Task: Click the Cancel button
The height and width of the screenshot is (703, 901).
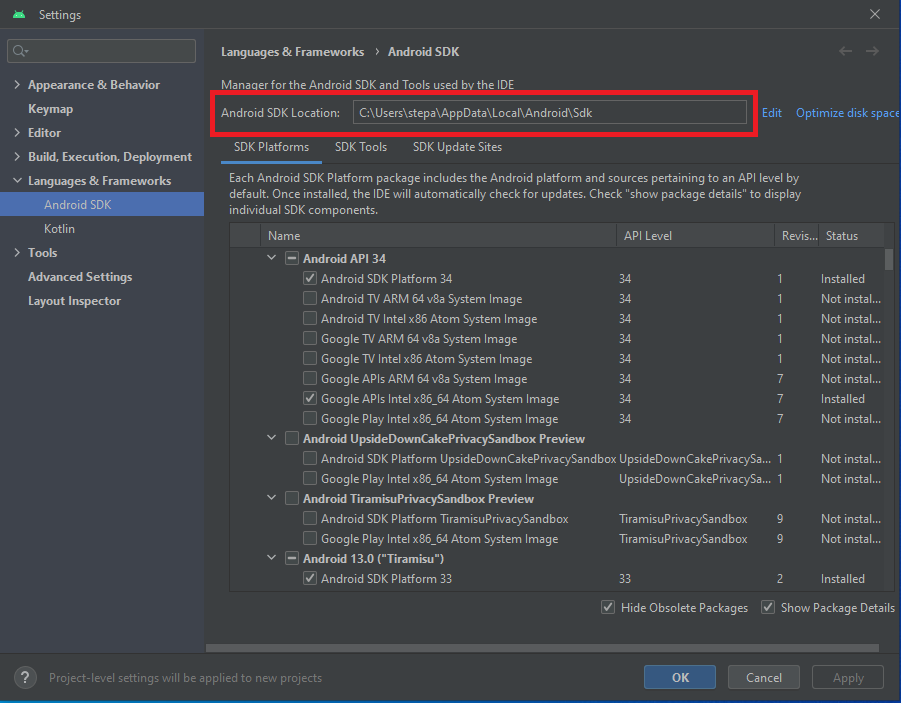Action: (764, 677)
